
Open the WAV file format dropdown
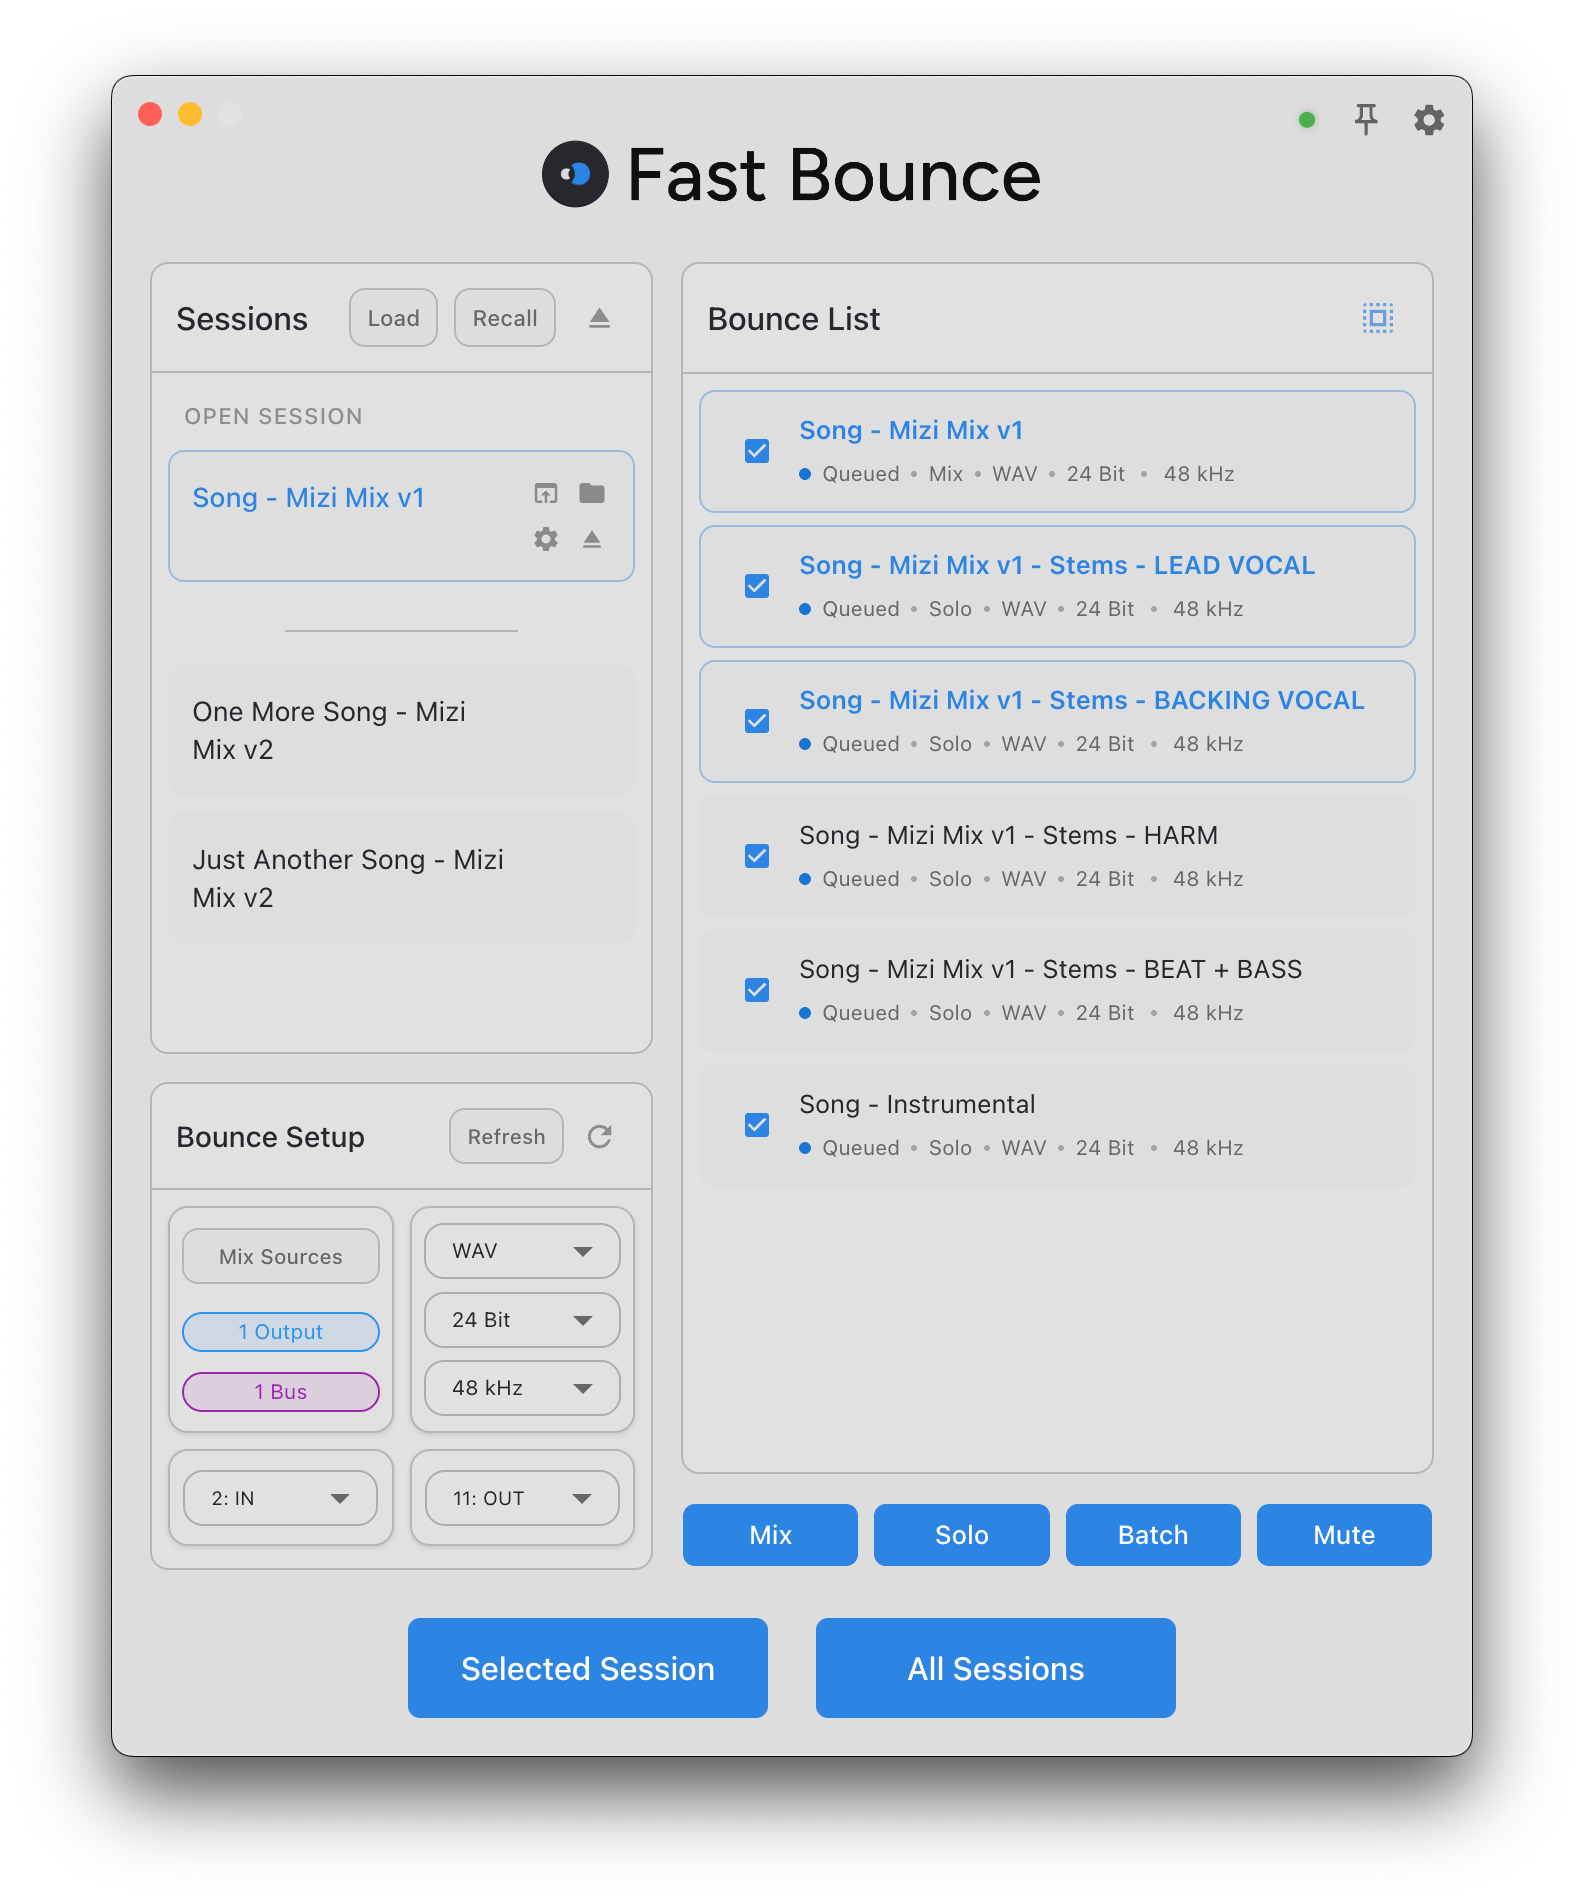[x=522, y=1251]
